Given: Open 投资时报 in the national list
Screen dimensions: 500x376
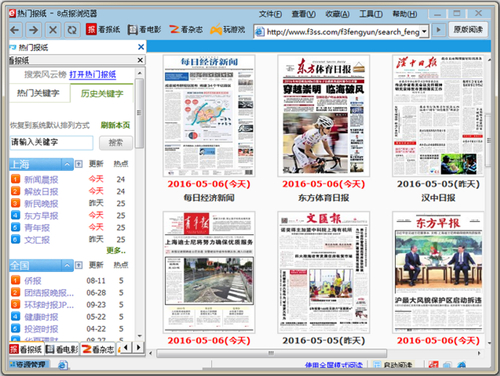Looking at the screenshot, I should coord(41,329).
